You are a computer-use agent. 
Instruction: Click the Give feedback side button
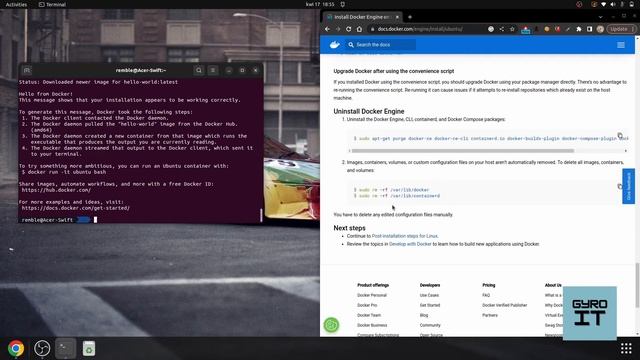click(x=629, y=186)
